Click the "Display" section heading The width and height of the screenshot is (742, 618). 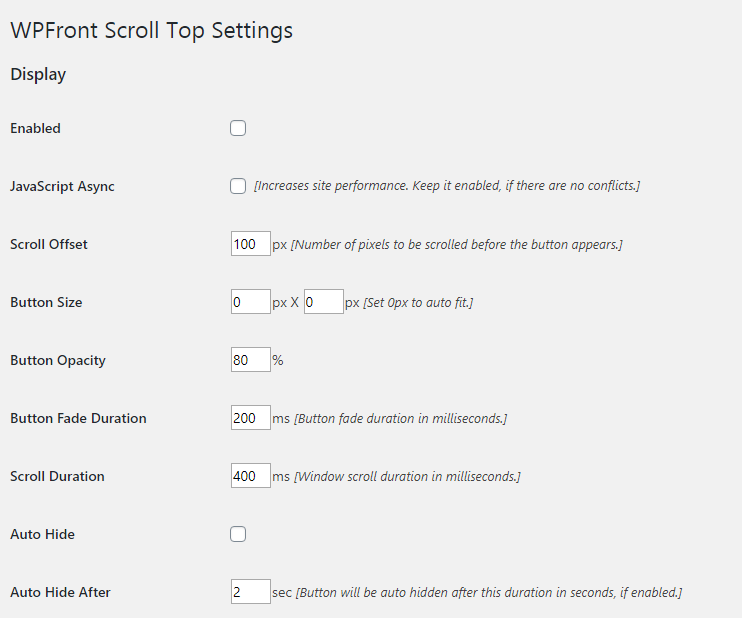[x=38, y=74]
